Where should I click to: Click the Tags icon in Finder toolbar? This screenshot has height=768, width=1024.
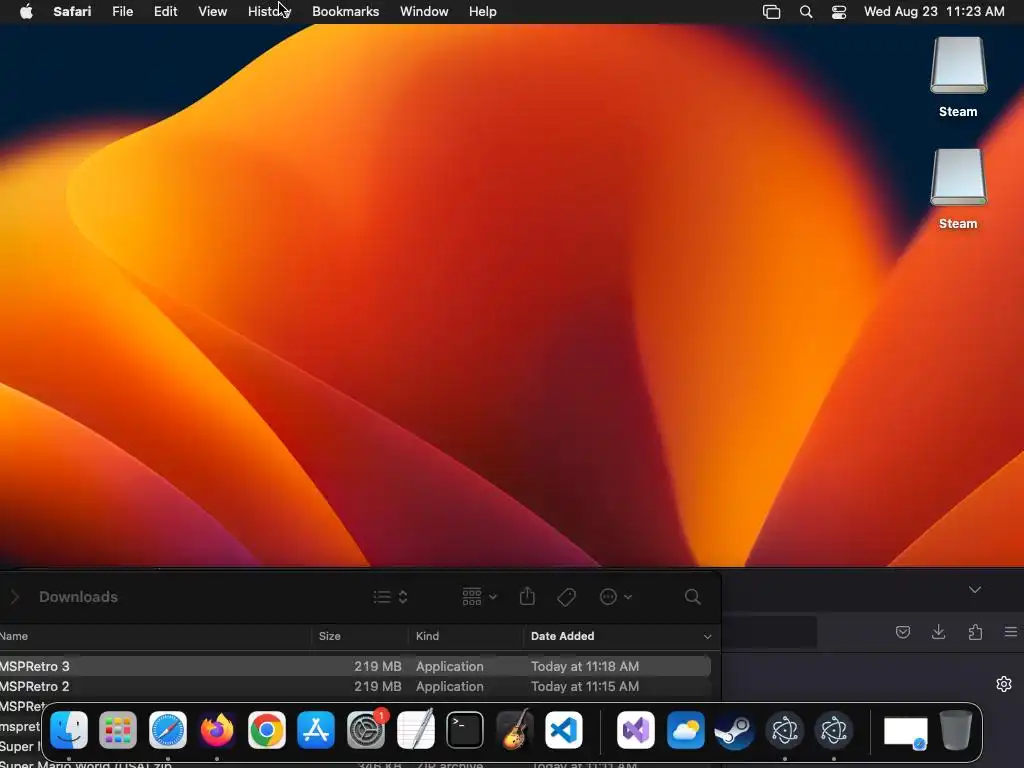coord(566,597)
